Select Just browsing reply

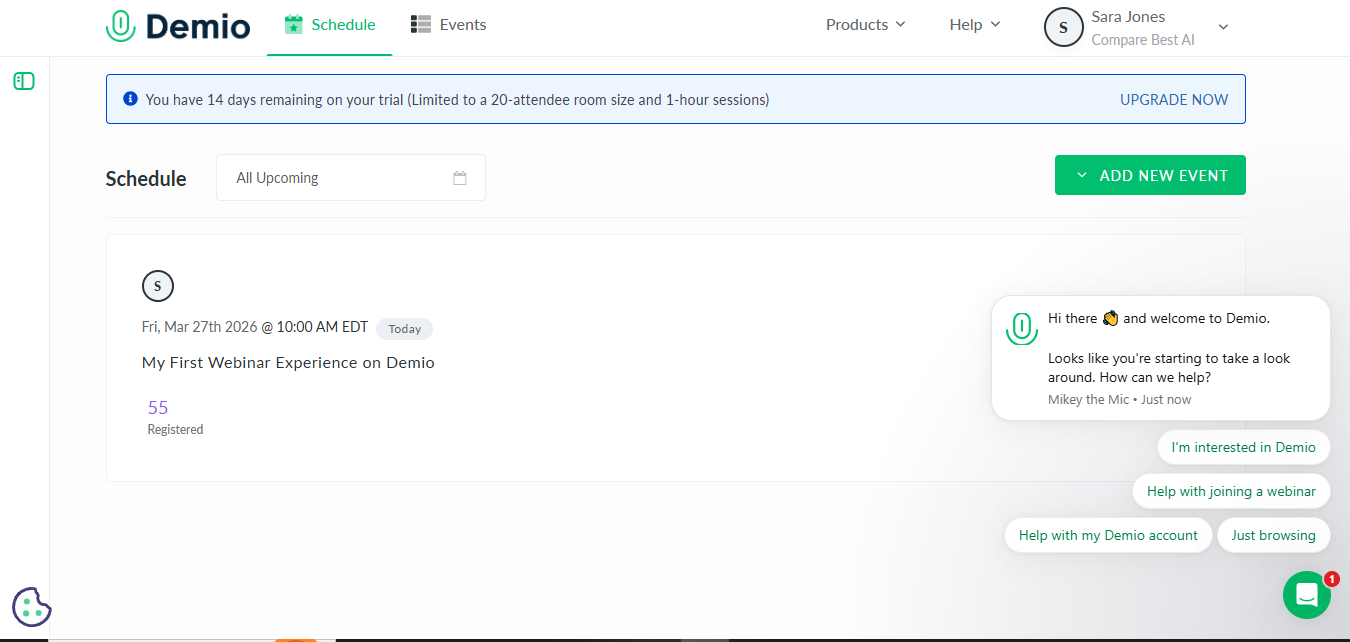point(1273,535)
